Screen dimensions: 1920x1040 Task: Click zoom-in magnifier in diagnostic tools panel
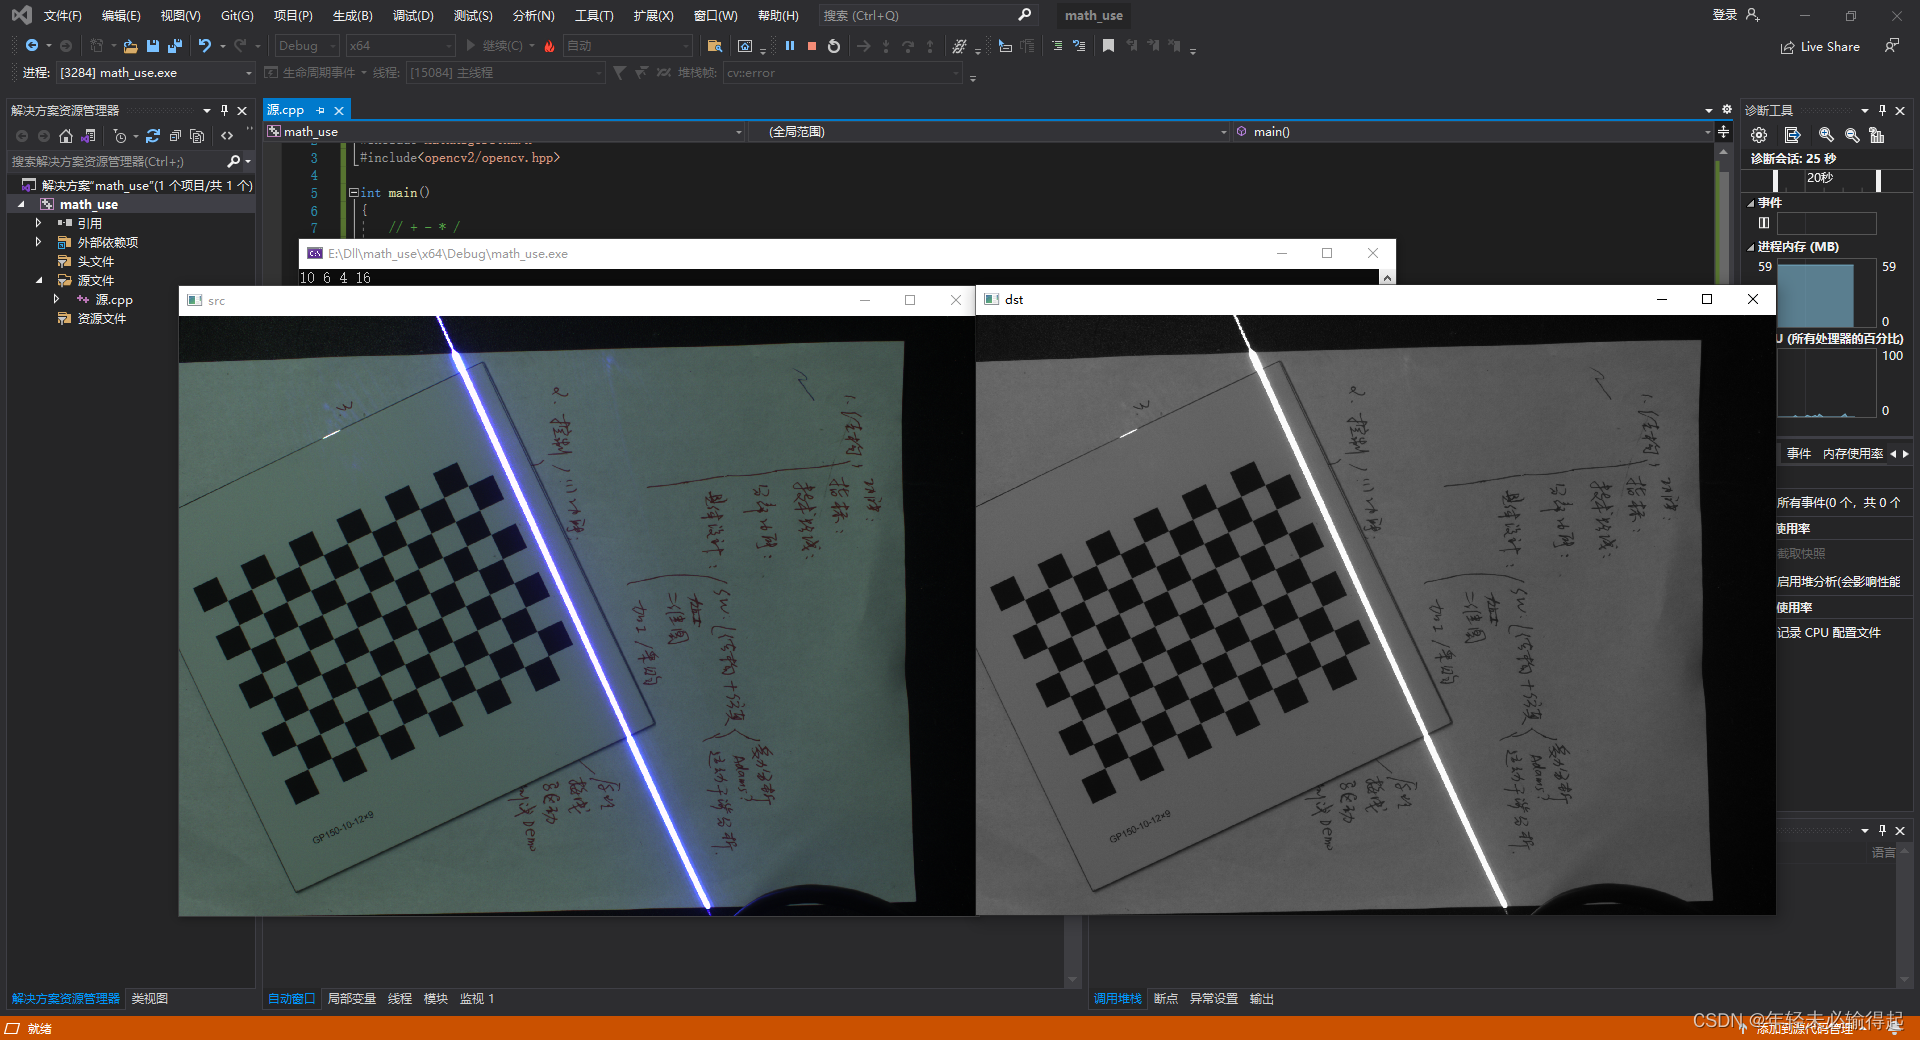point(1826,135)
